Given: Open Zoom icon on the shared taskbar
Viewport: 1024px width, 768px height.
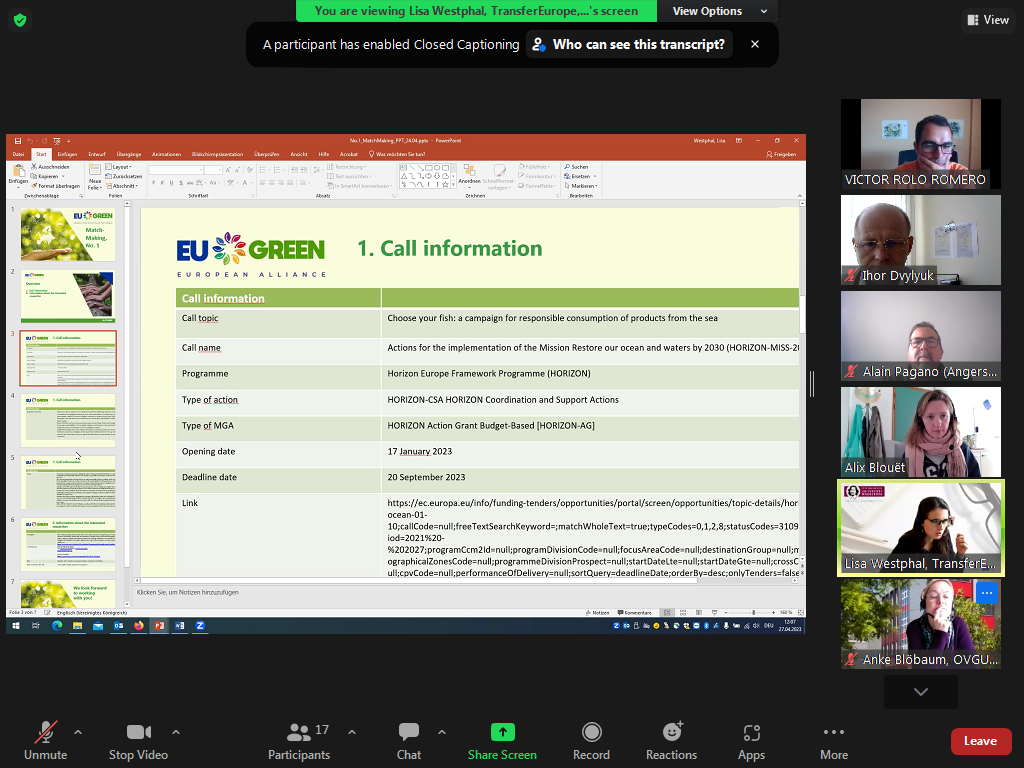Looking at the screenshot, I should tap(200, 626).
